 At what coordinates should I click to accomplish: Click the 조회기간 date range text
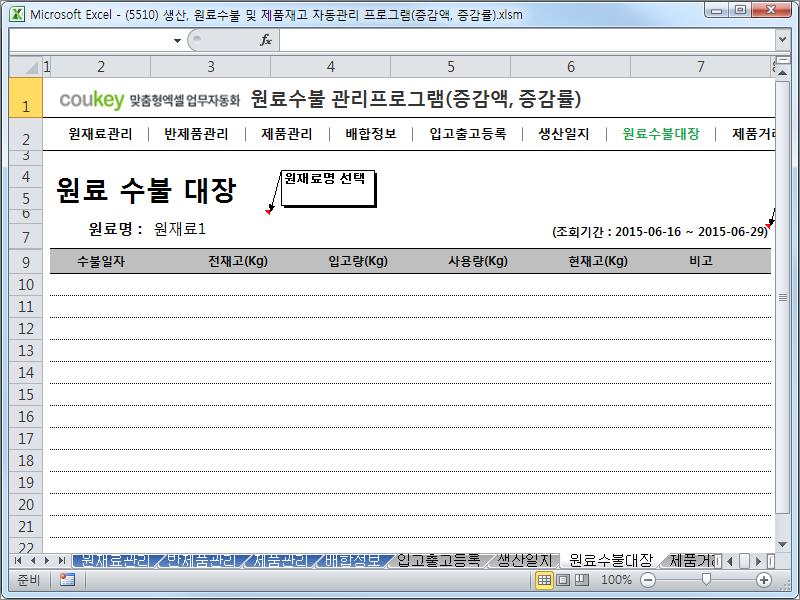(x=660, y=232)
